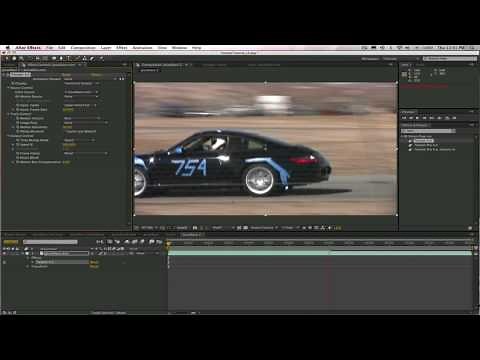Open the Graph Editor in the timeline
The width and height of the screenshot is (480, 360).
pyautogui.click(x=159, y=242)
